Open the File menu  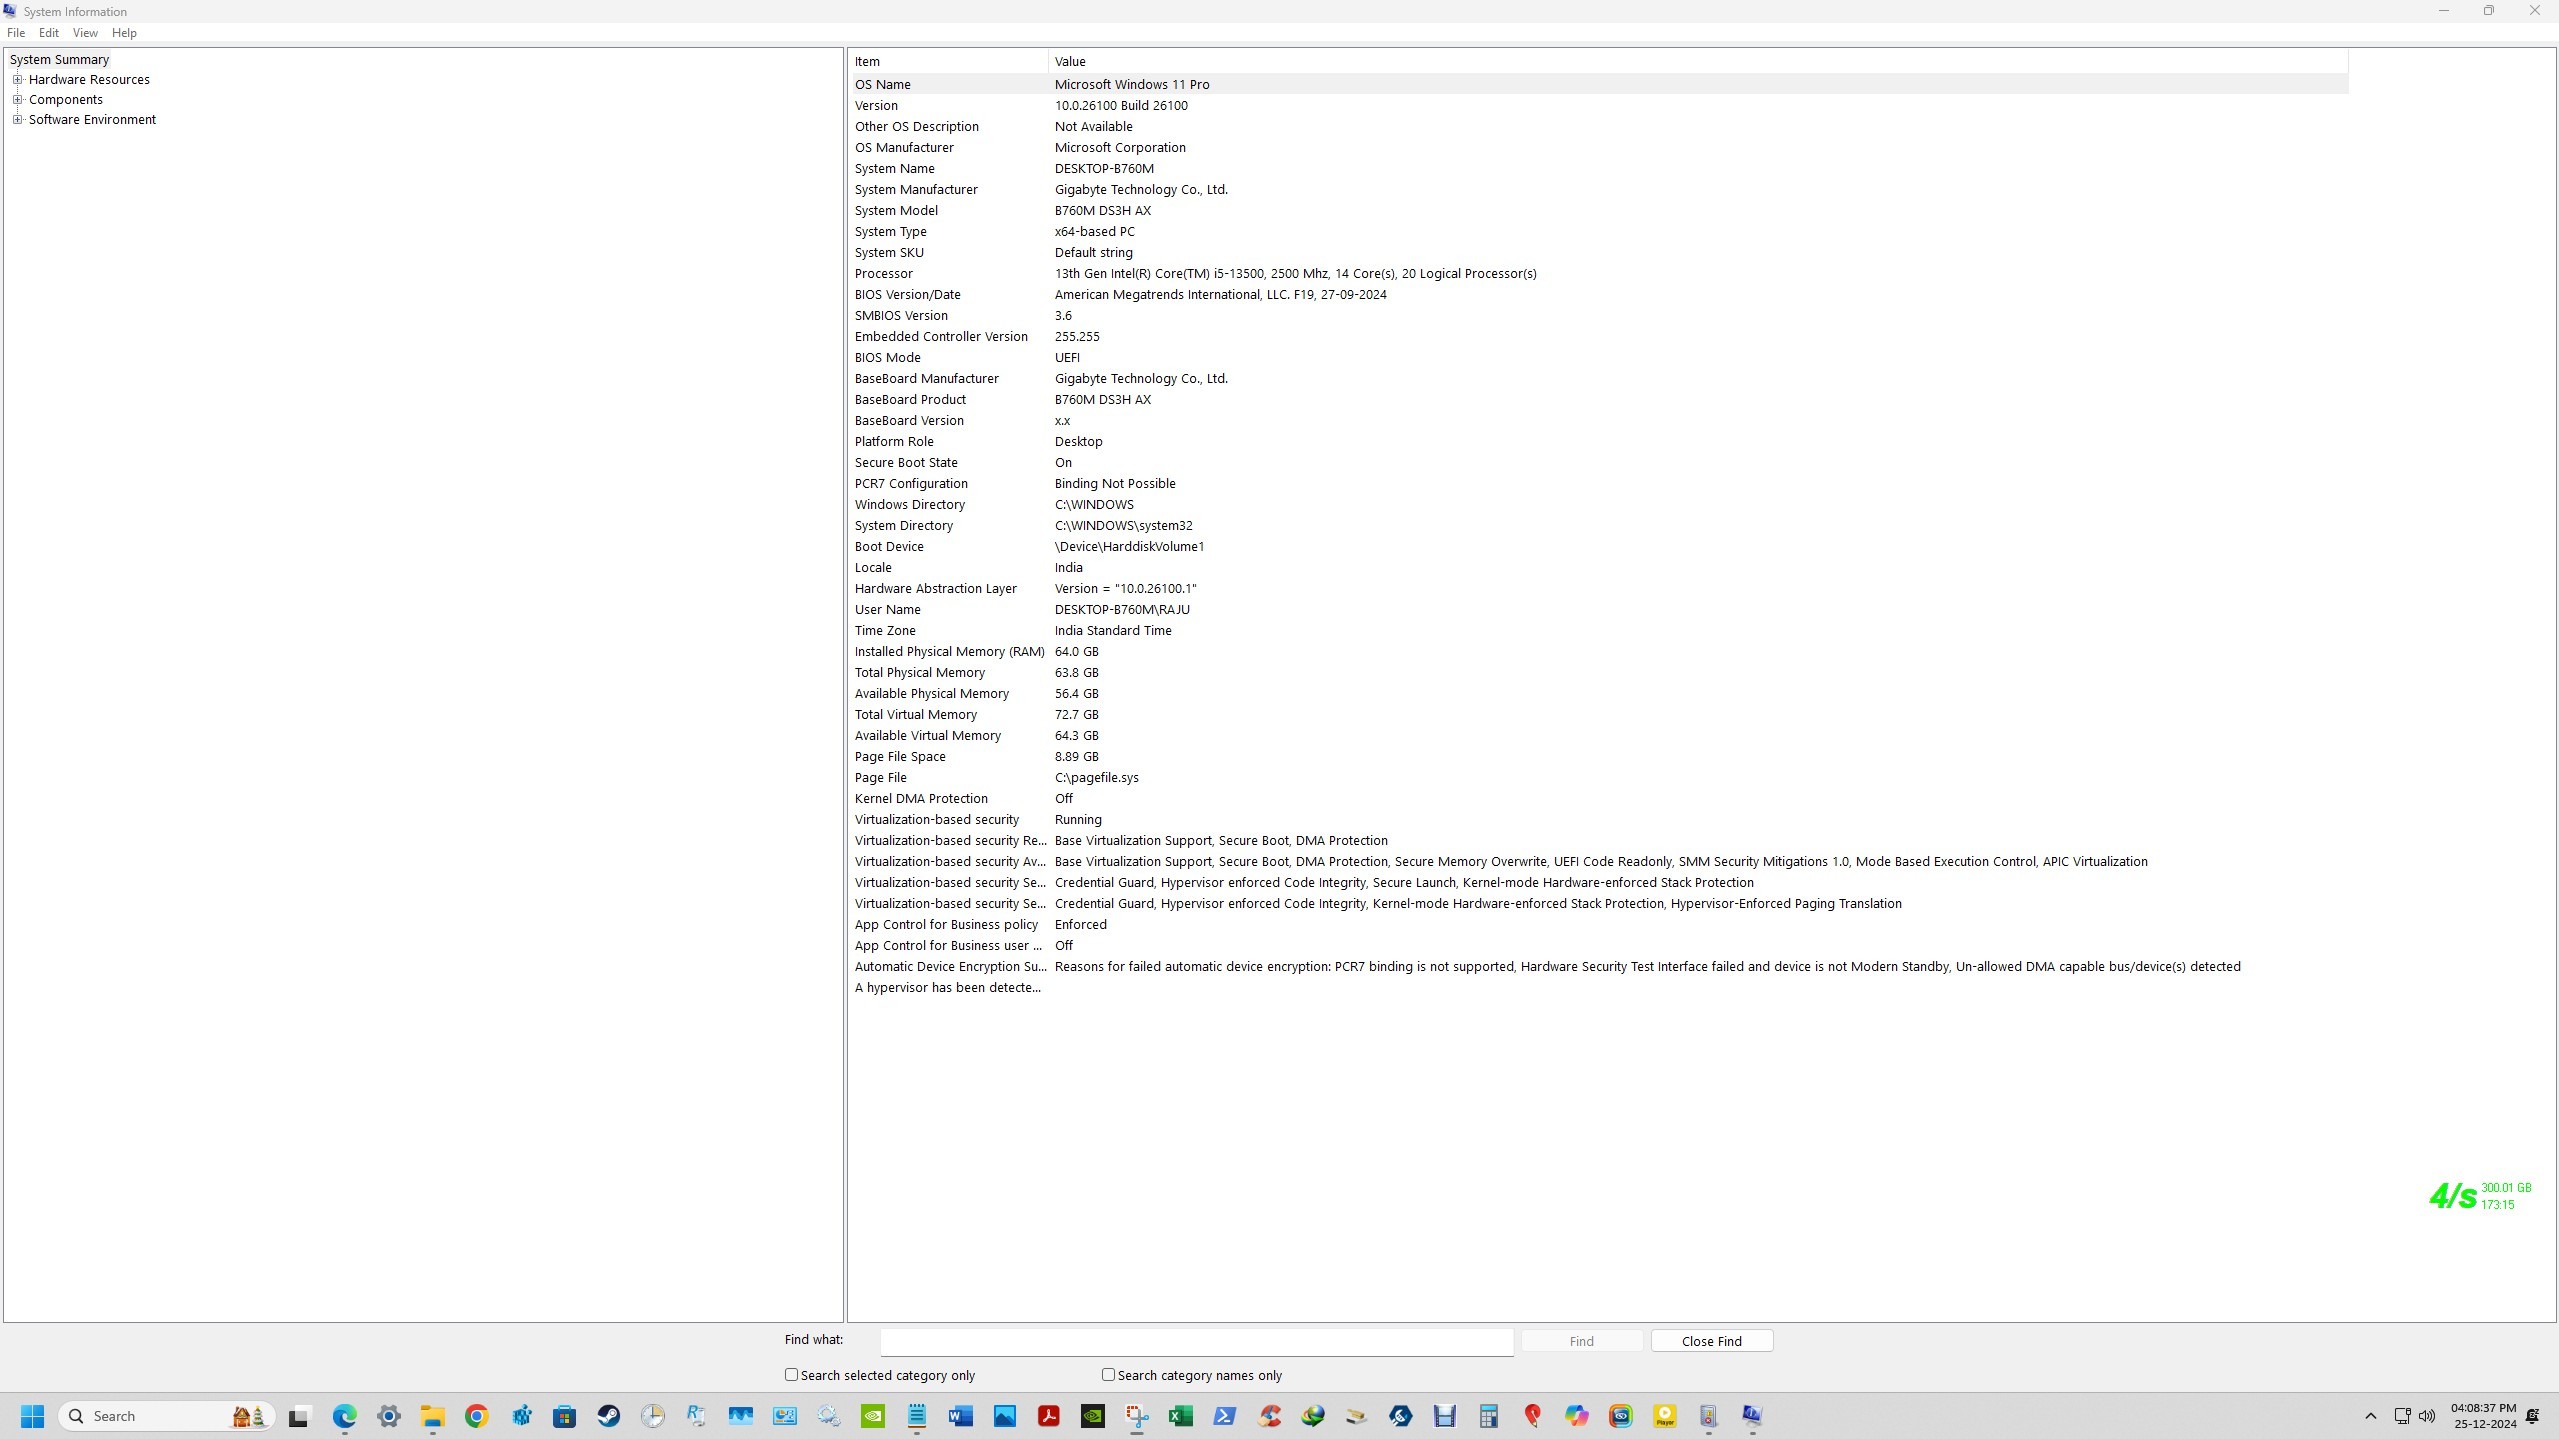tap(16, 33)
